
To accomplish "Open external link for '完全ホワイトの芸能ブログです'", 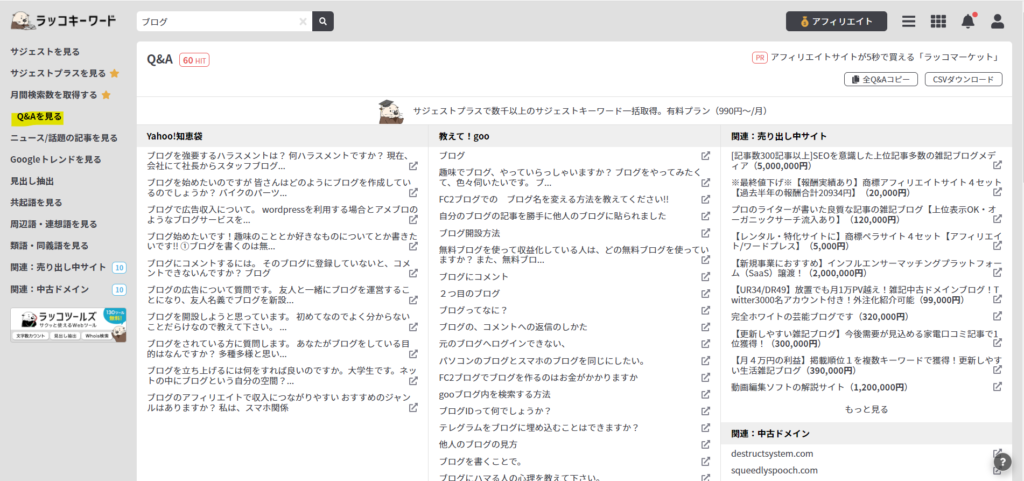I will 997,316.
